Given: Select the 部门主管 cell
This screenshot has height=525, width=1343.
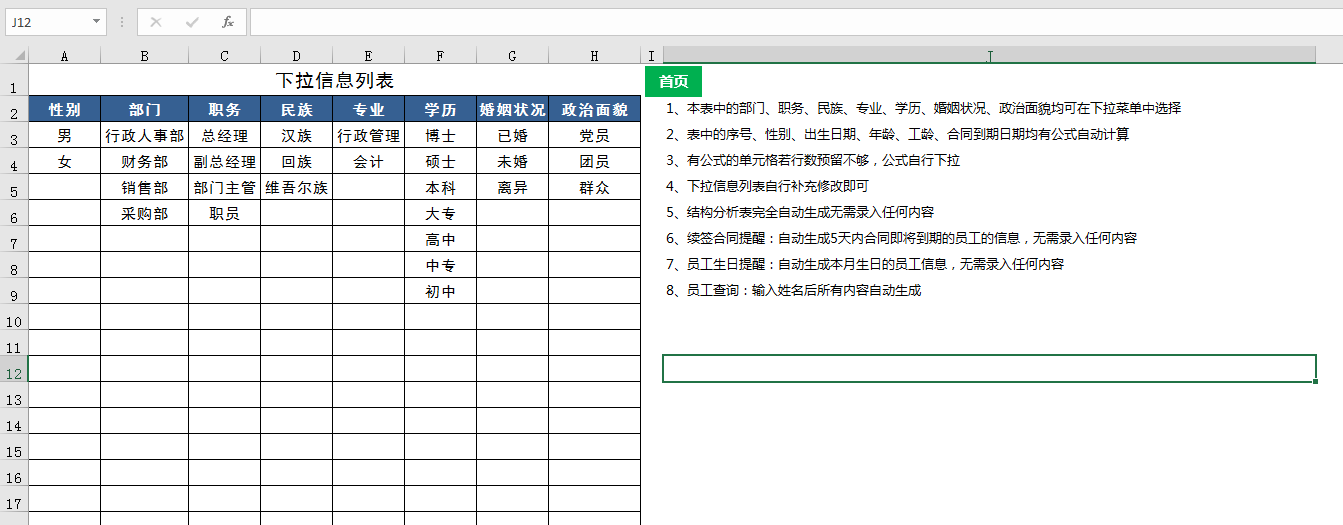Looking at the screenshot, I should pyautogui.click(x=225, y=187).
